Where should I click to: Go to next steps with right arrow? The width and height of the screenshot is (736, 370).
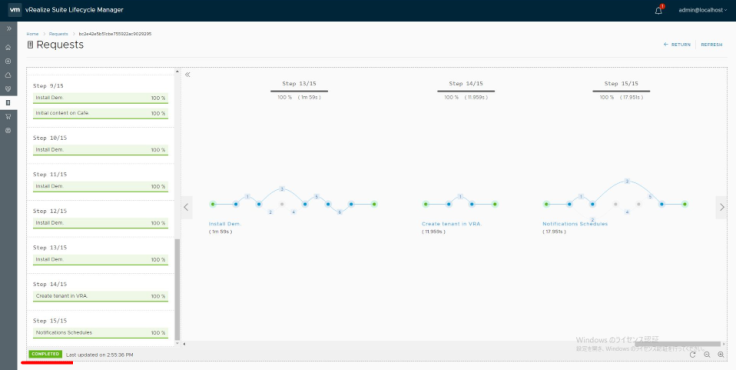coord(721,207)
